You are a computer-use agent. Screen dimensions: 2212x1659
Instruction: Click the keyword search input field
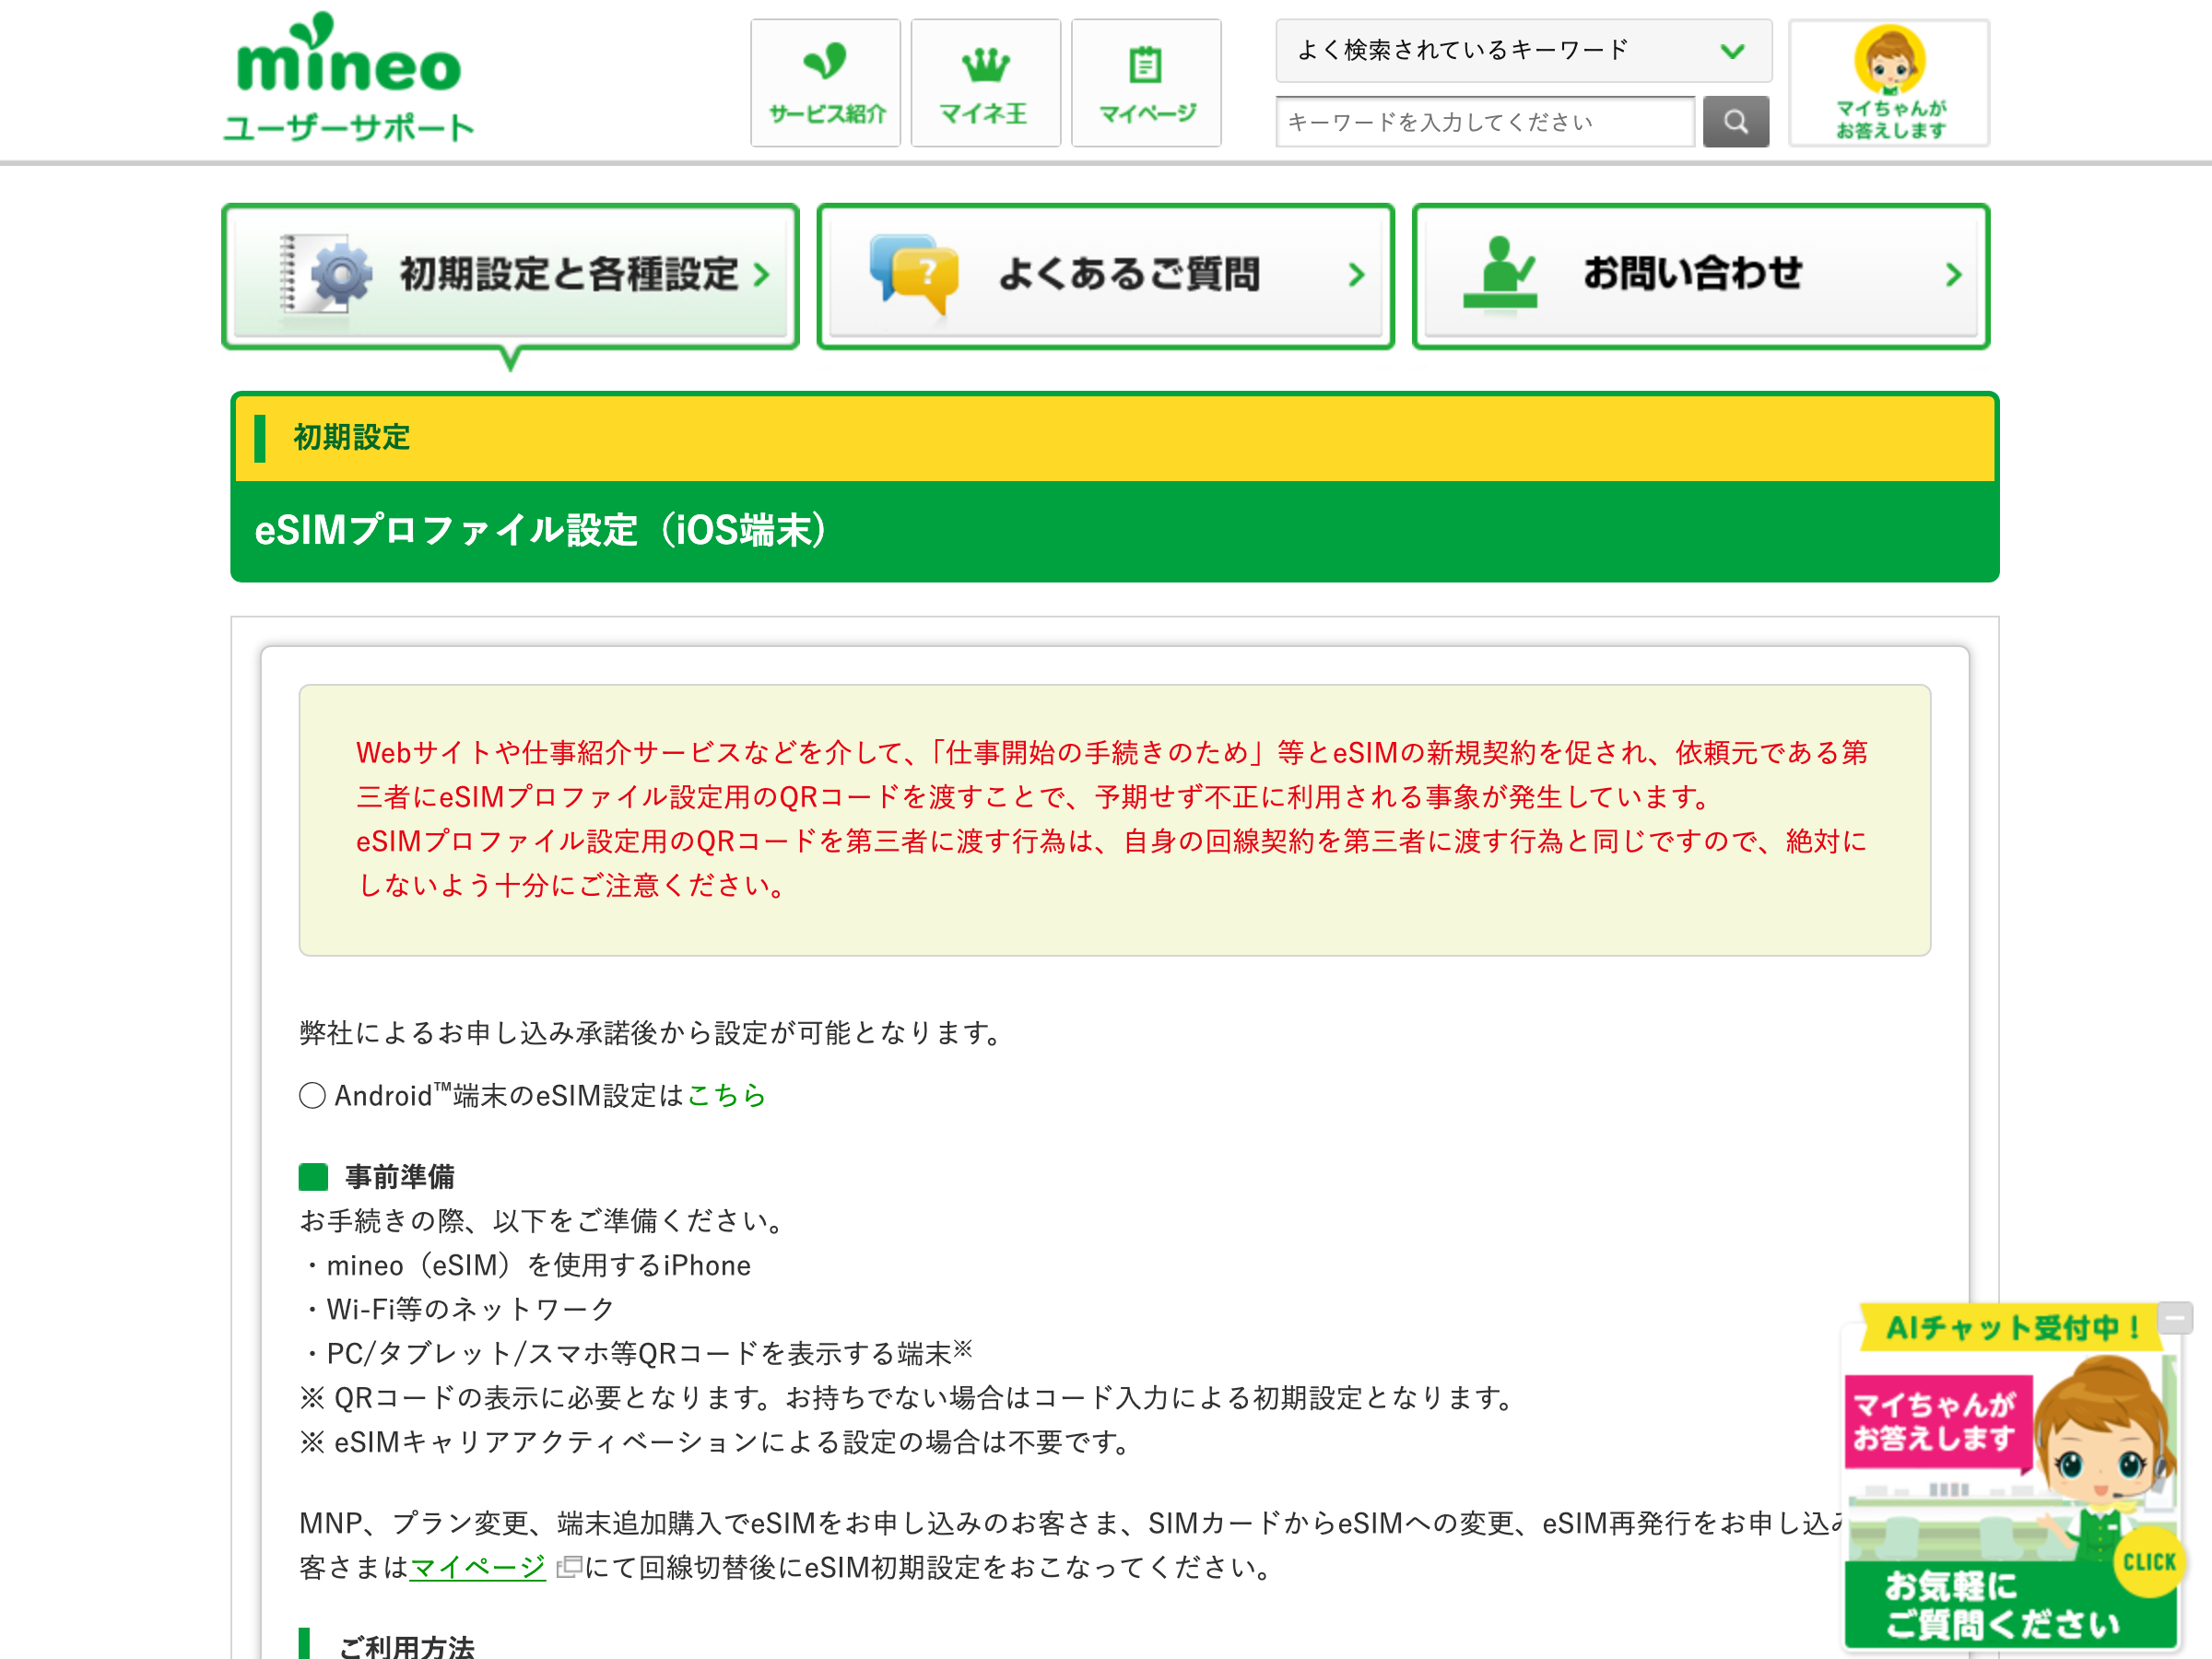1485,122
